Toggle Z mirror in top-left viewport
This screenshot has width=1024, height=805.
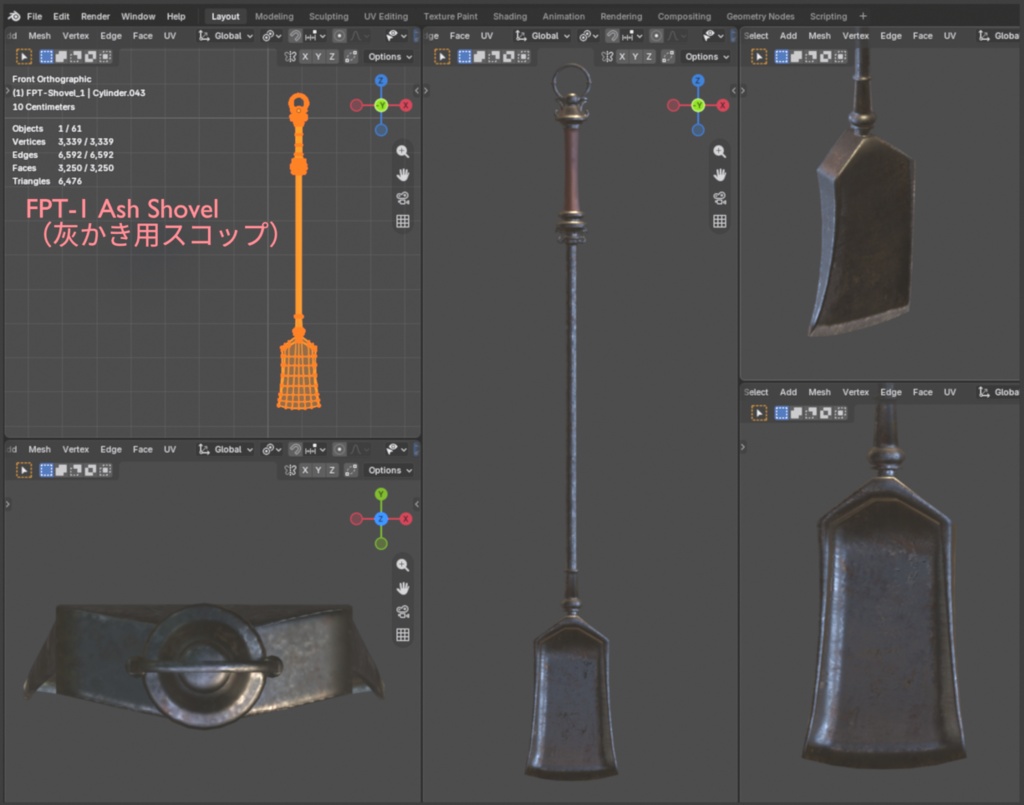click(332, 57)
